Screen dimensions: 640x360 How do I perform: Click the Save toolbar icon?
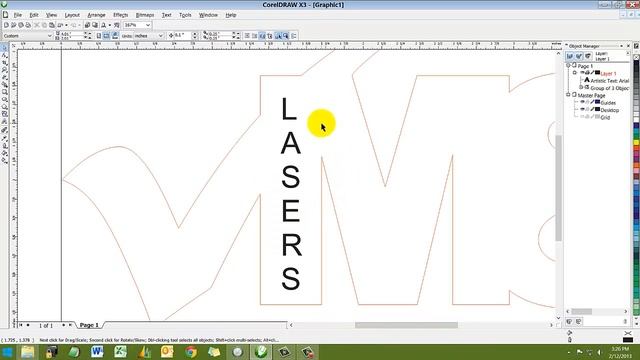pyautogui.click(x=21, y=25)
